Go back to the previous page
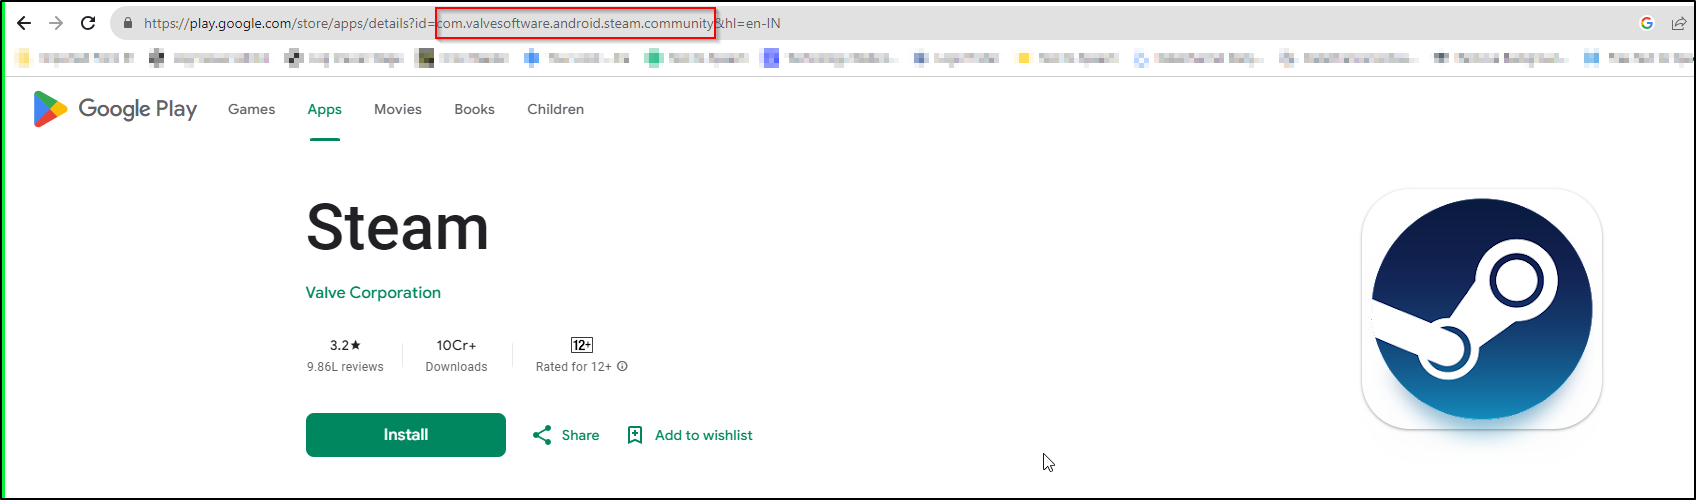The image size is (1696, 500). [x=24, y=23]
